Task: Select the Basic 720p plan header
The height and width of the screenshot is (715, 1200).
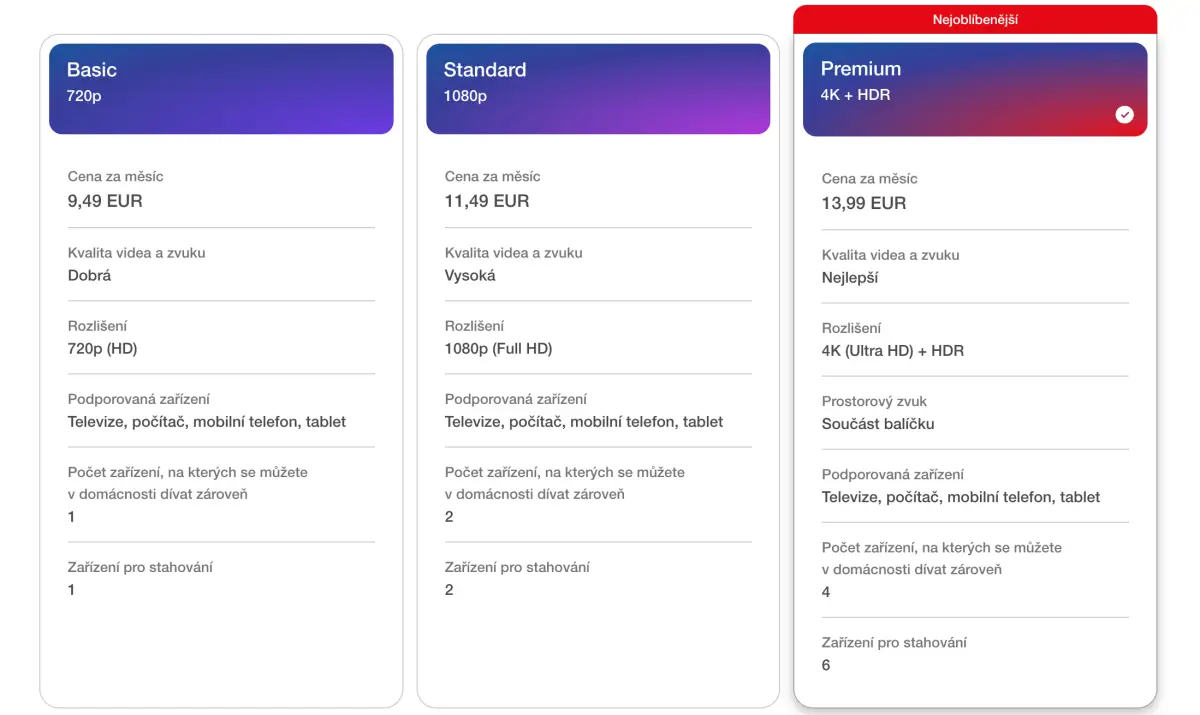Action: pyautogui.click(x=221, y=89)
